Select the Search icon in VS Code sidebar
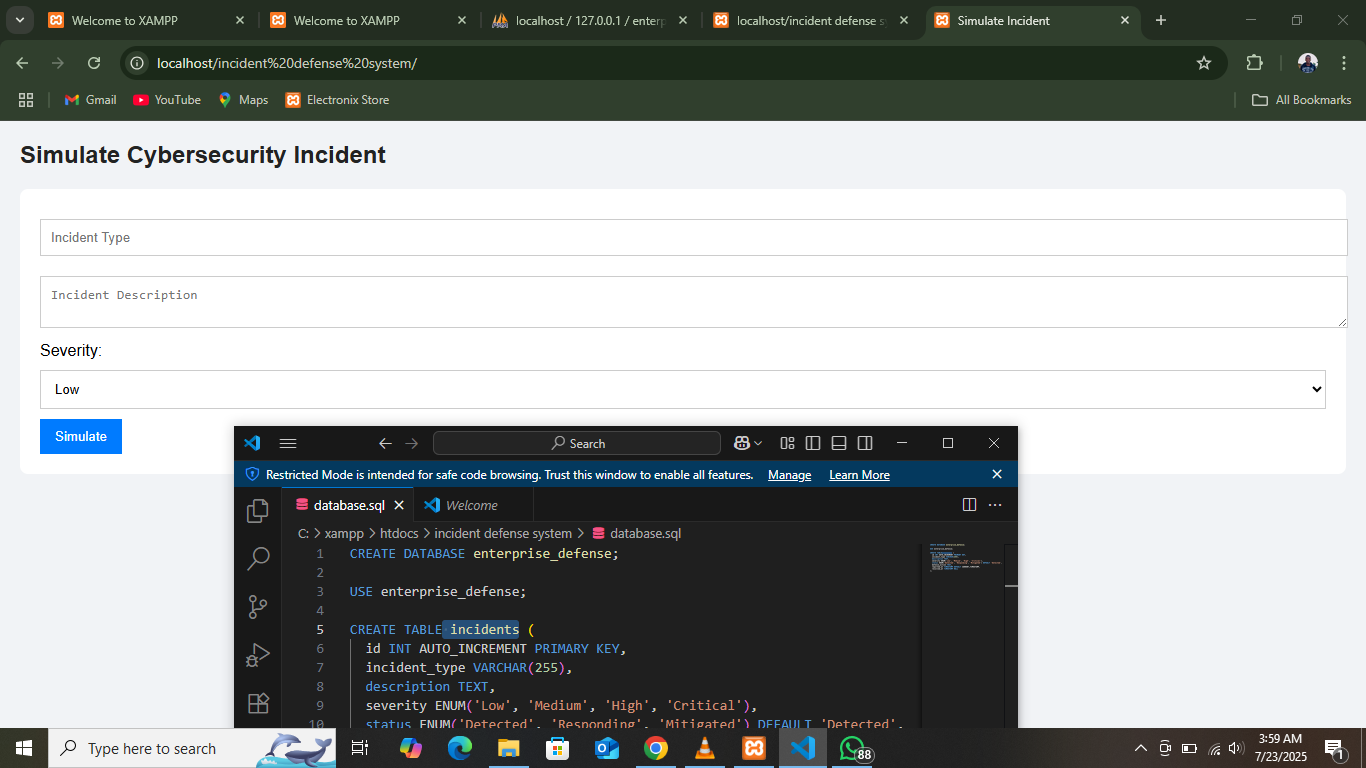Image resolution: width=1366 pixels, height=768 pixels. [x=257, y=558]
